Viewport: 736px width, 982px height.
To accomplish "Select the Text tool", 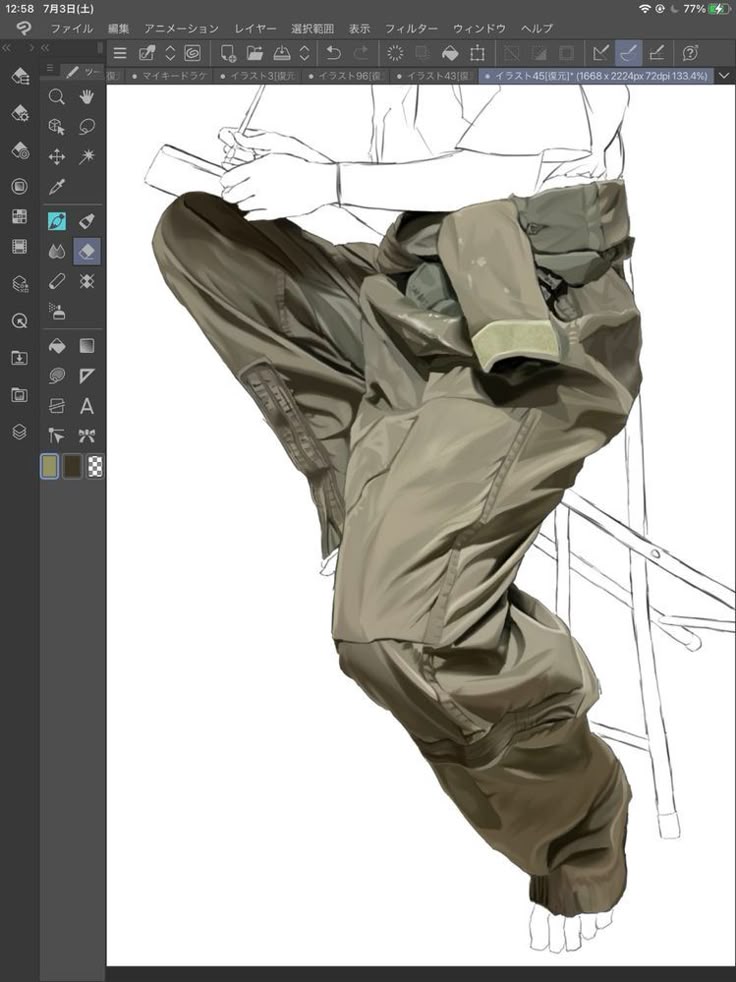I will pos(87,406).
